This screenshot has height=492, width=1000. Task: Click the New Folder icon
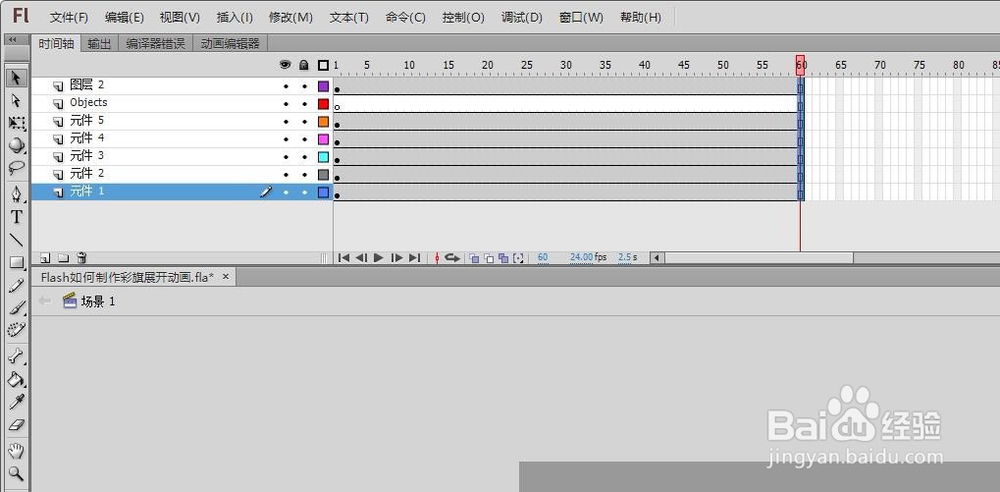coord(63,258)
